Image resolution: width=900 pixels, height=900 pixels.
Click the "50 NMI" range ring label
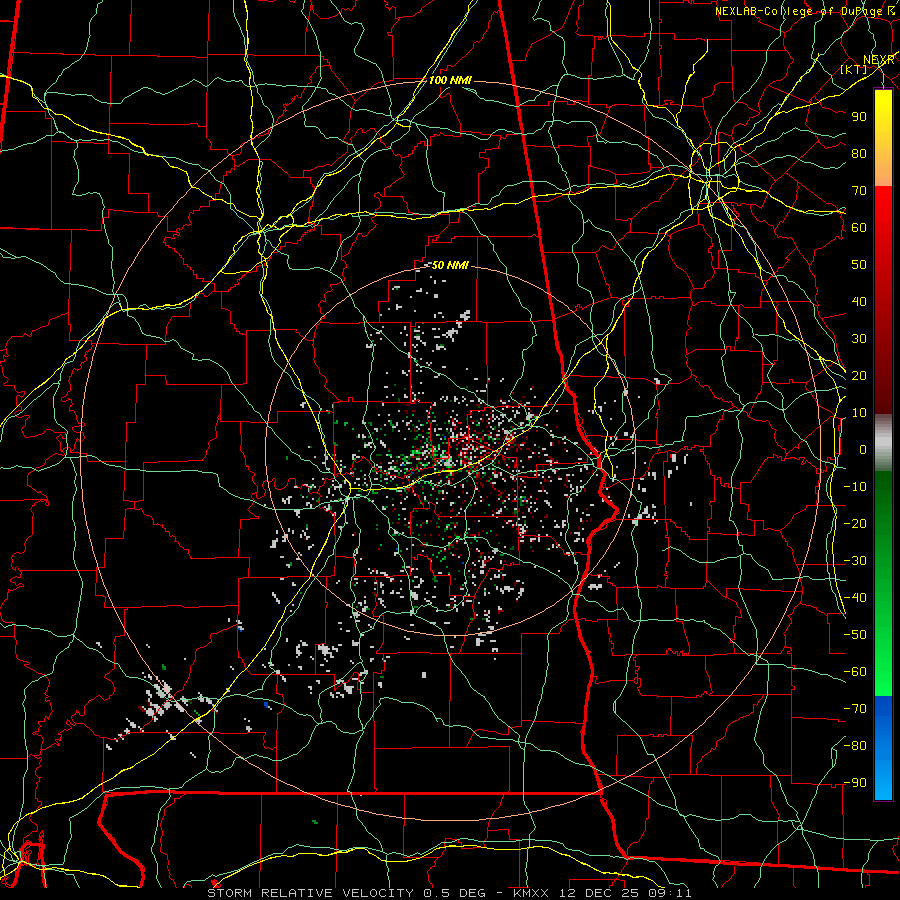tap(450, 265)
